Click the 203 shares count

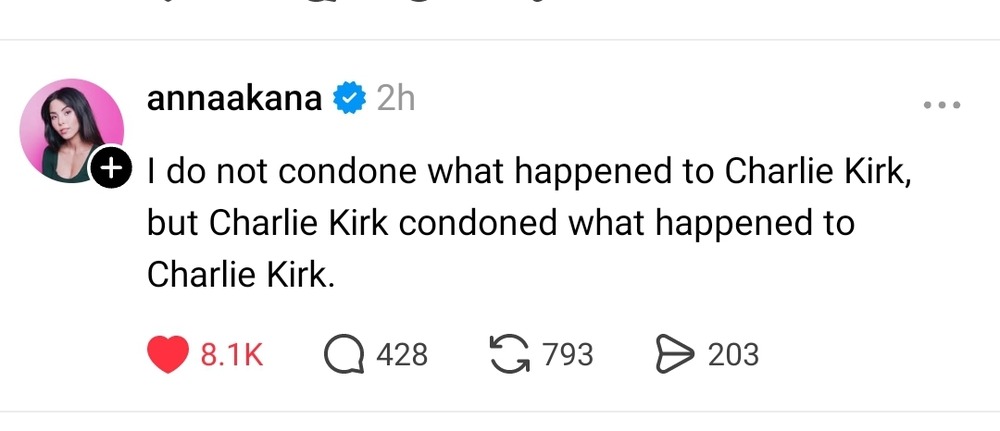point(733,354)
